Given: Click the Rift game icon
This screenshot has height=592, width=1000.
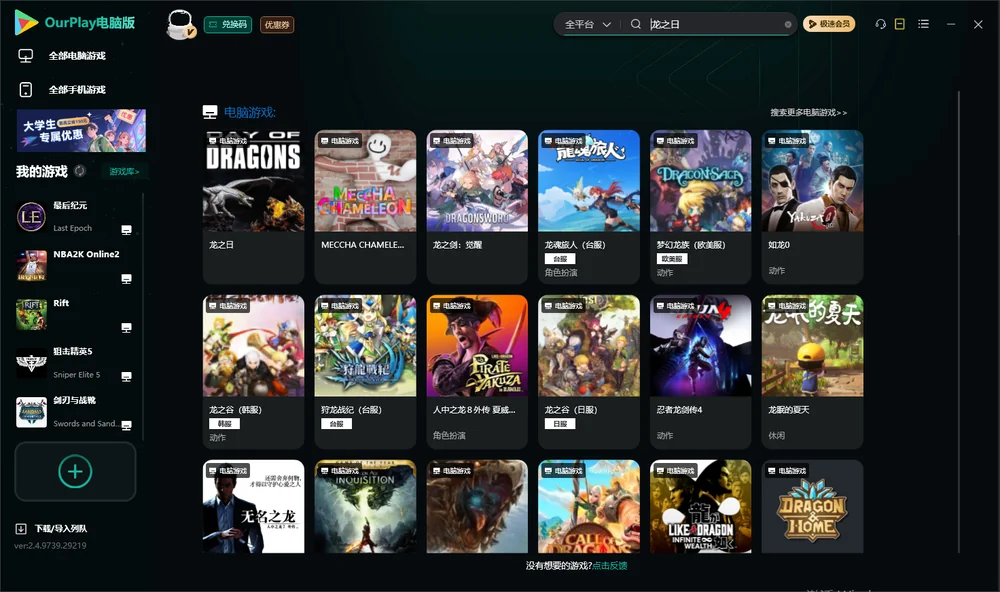Looking at the screenshot, I should click(x=31, y=314).
